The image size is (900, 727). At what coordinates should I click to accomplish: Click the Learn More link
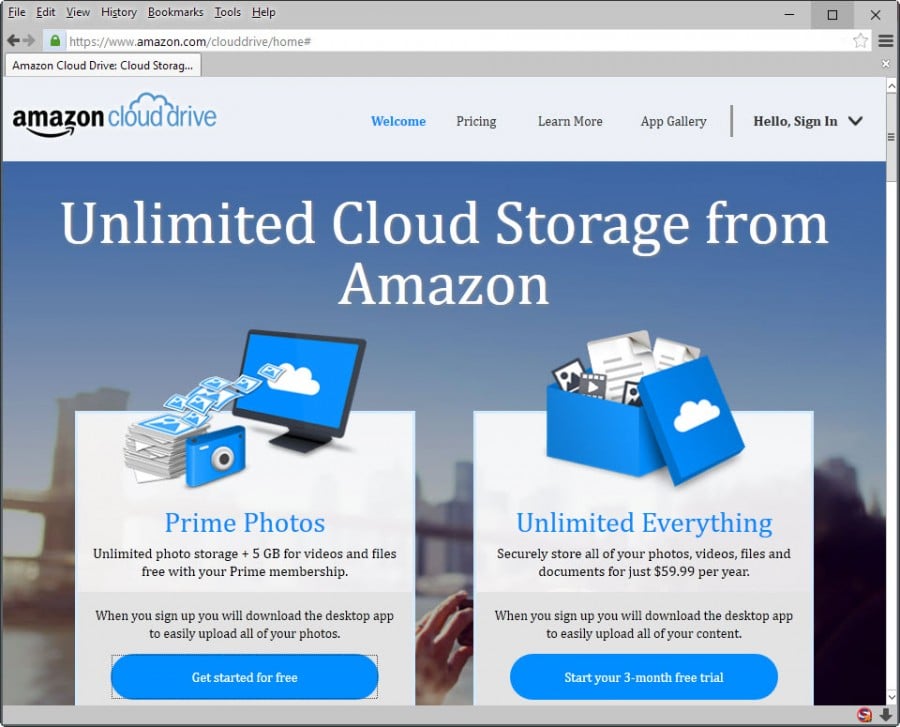[570, 121]
